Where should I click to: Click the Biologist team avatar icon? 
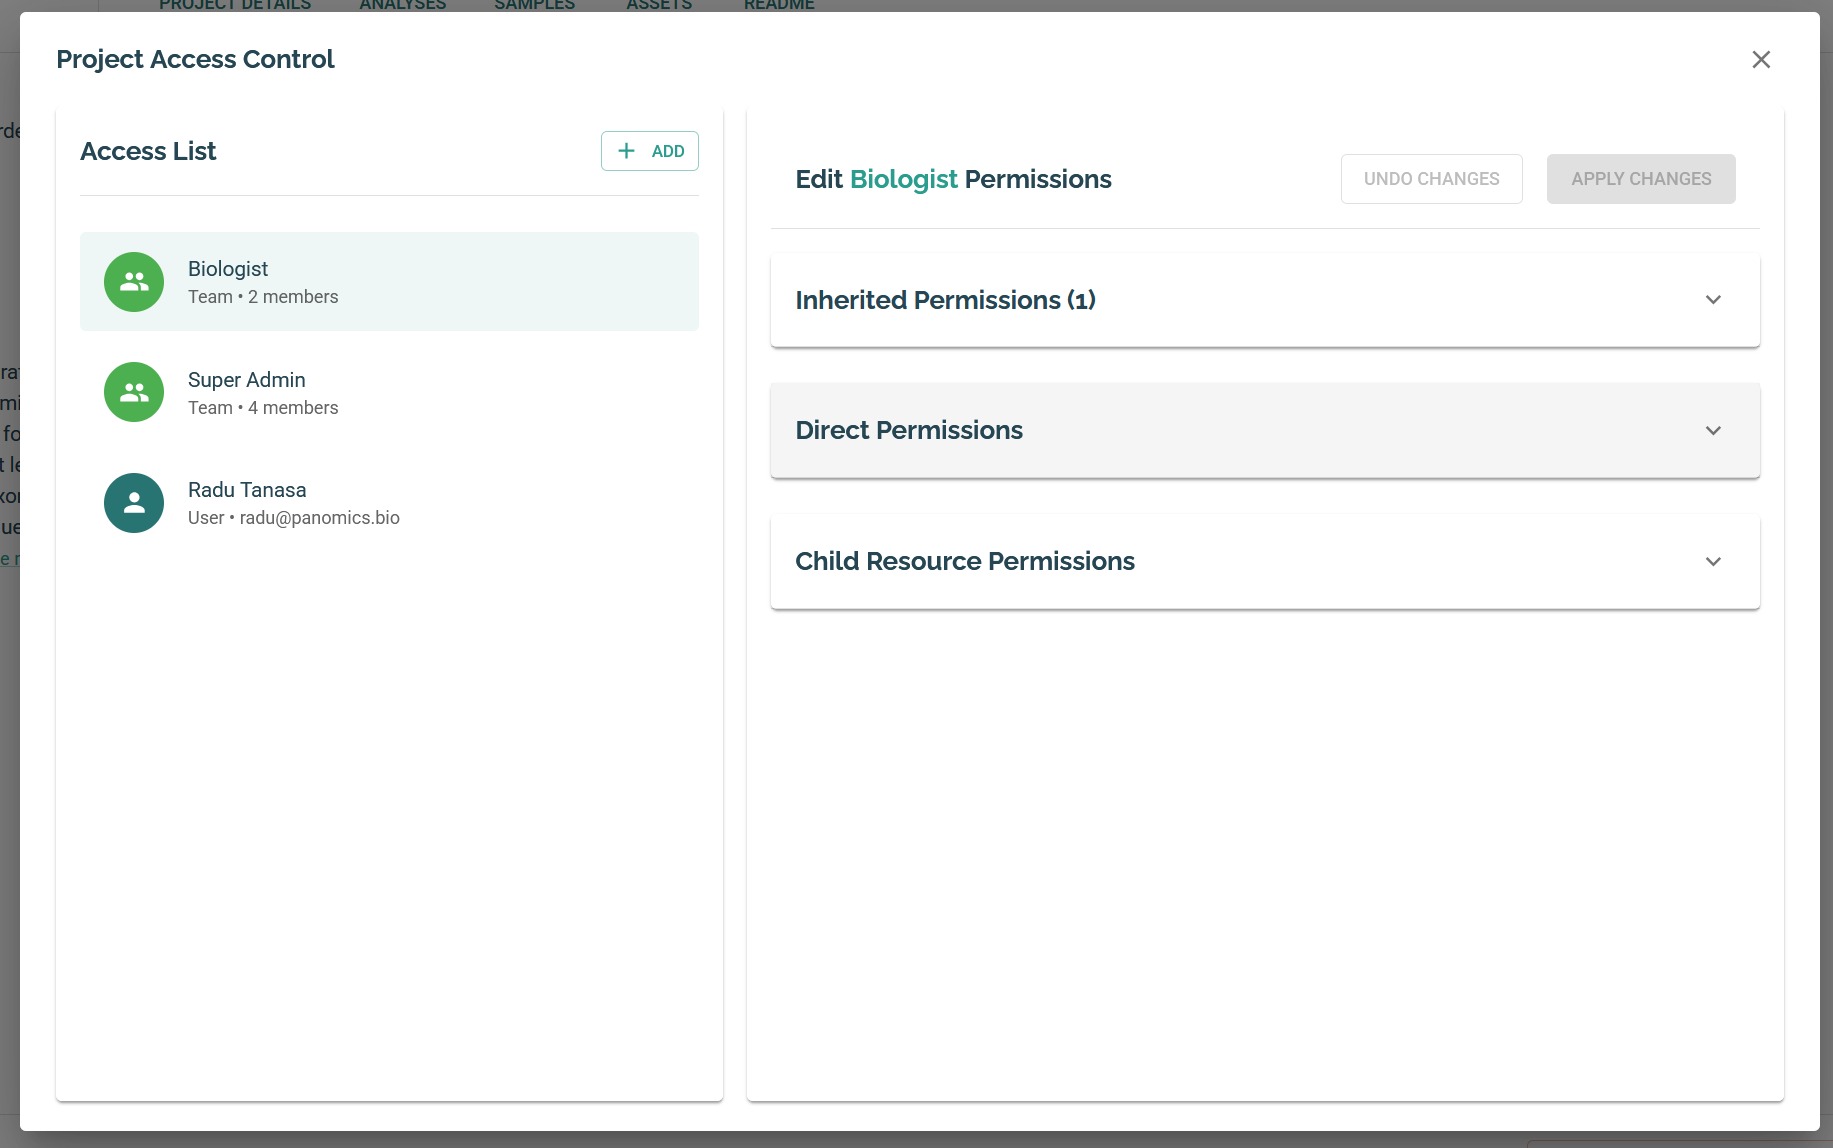point(134,282)
